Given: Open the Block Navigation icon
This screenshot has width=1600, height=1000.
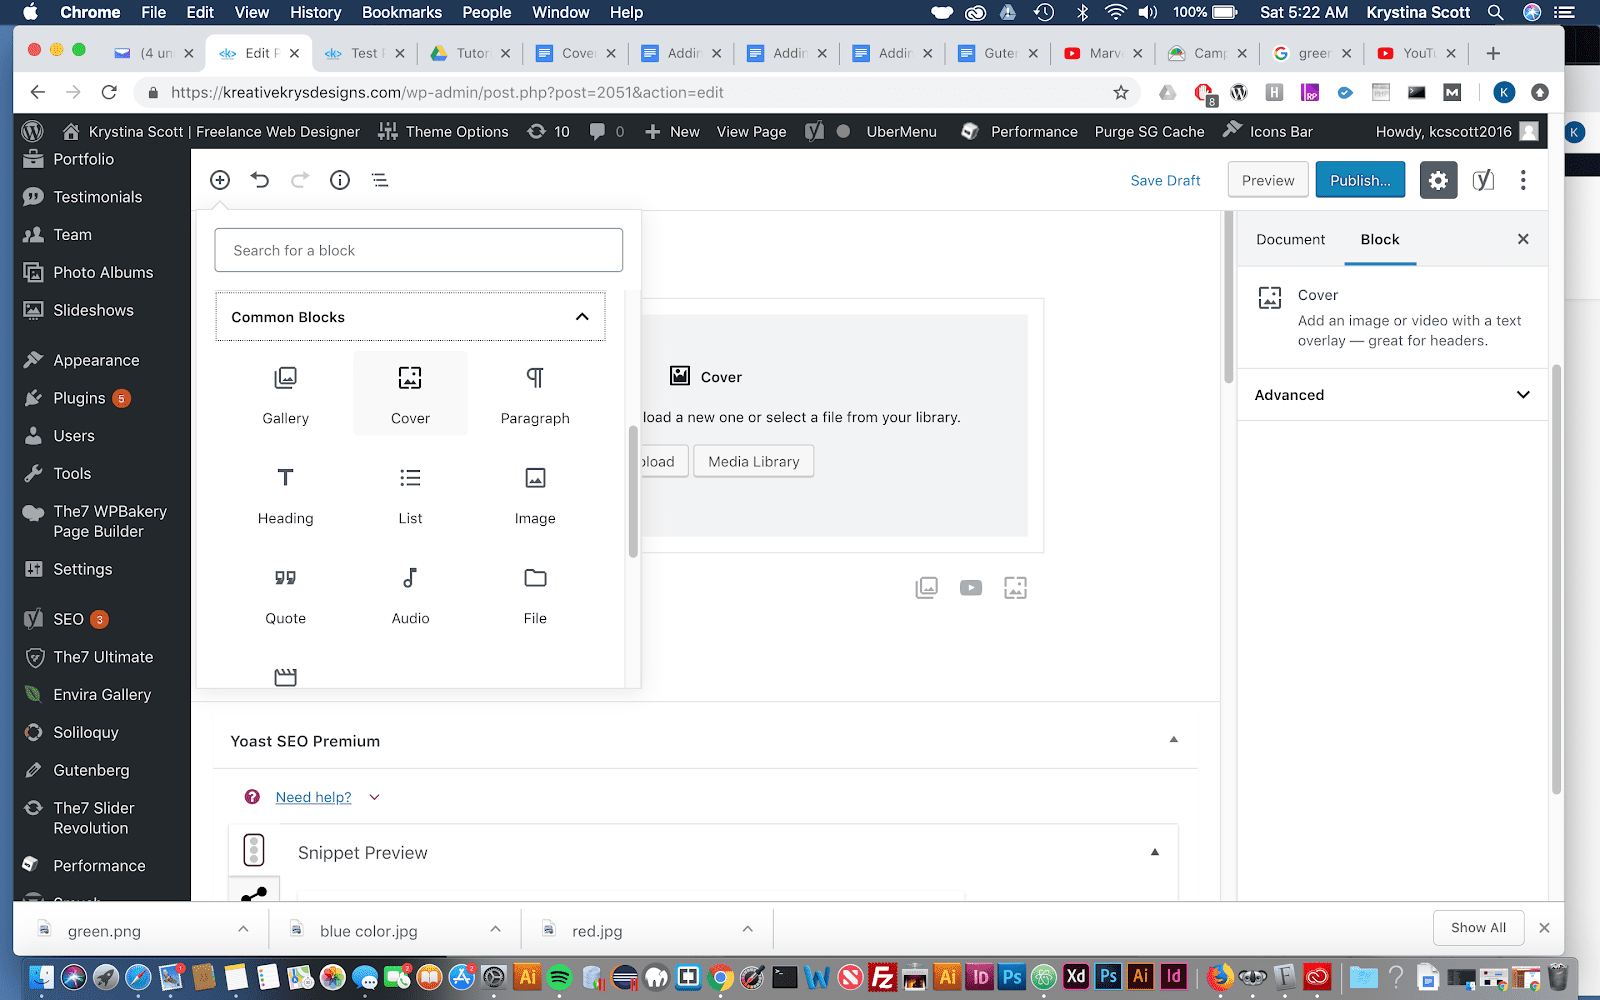Looking at the screenshot, I should point(379,180).
